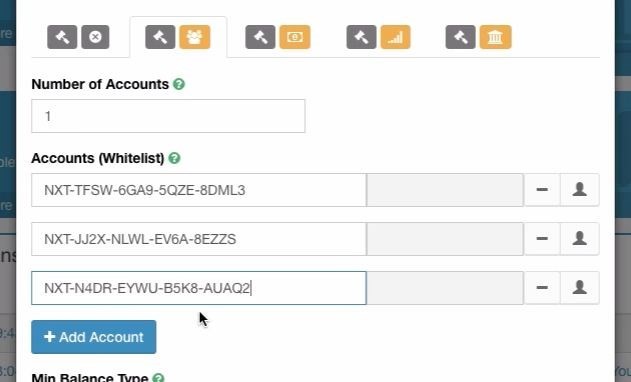Click the second whitelist account address field
This screenshot has width=631, height=382.
point(199,239)
